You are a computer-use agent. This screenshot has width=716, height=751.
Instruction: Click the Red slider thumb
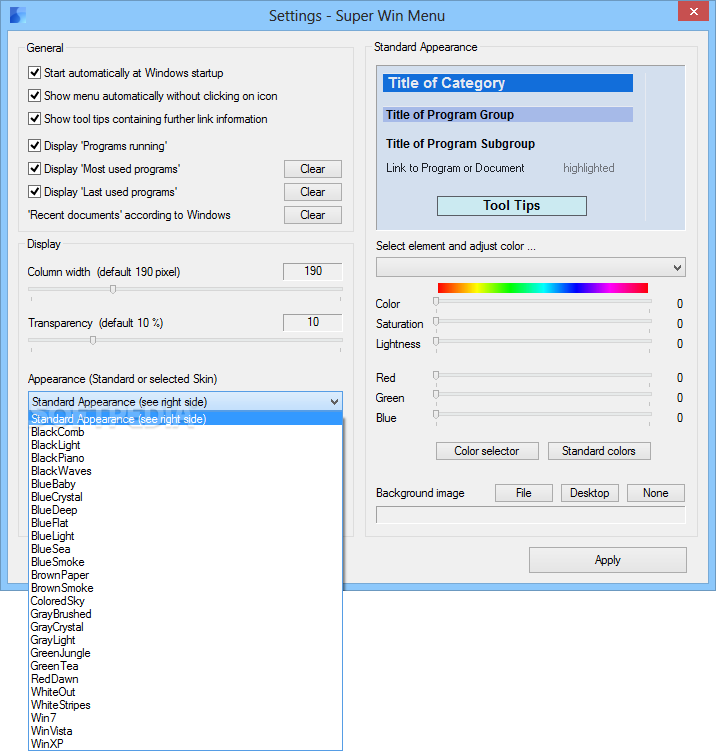pos(436,376)
